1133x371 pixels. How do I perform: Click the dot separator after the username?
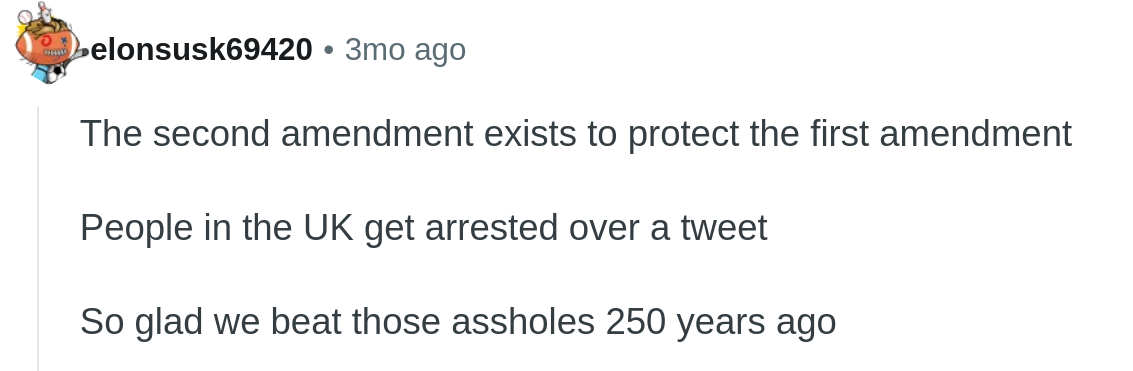point(329,51)
